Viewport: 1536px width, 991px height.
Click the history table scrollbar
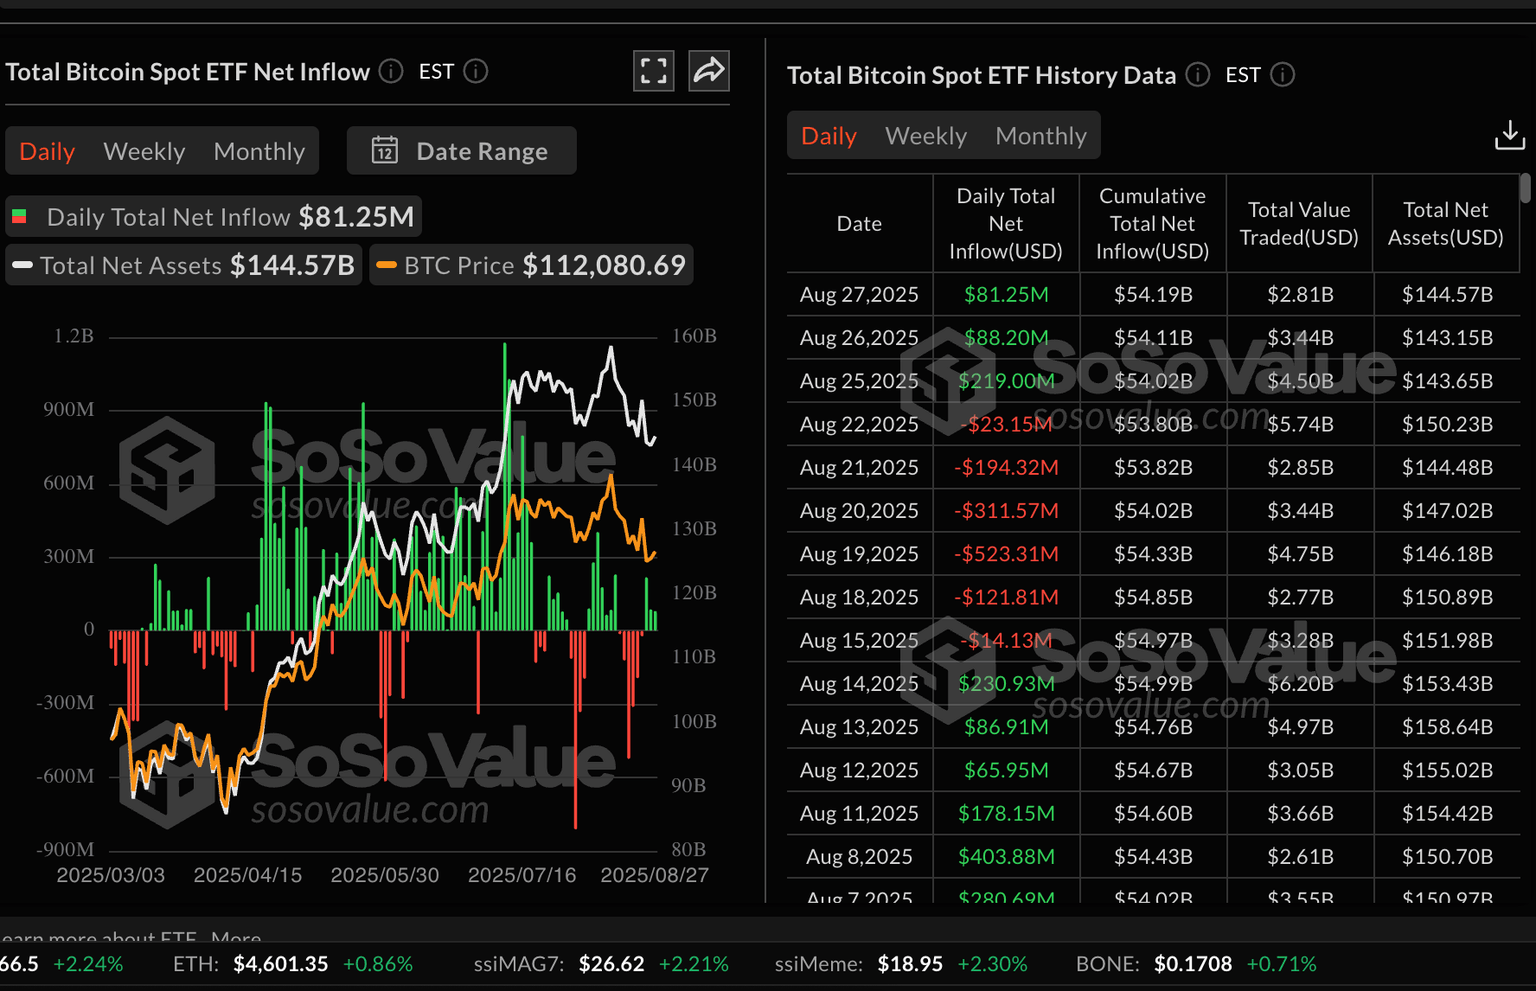pos(1525,188)
